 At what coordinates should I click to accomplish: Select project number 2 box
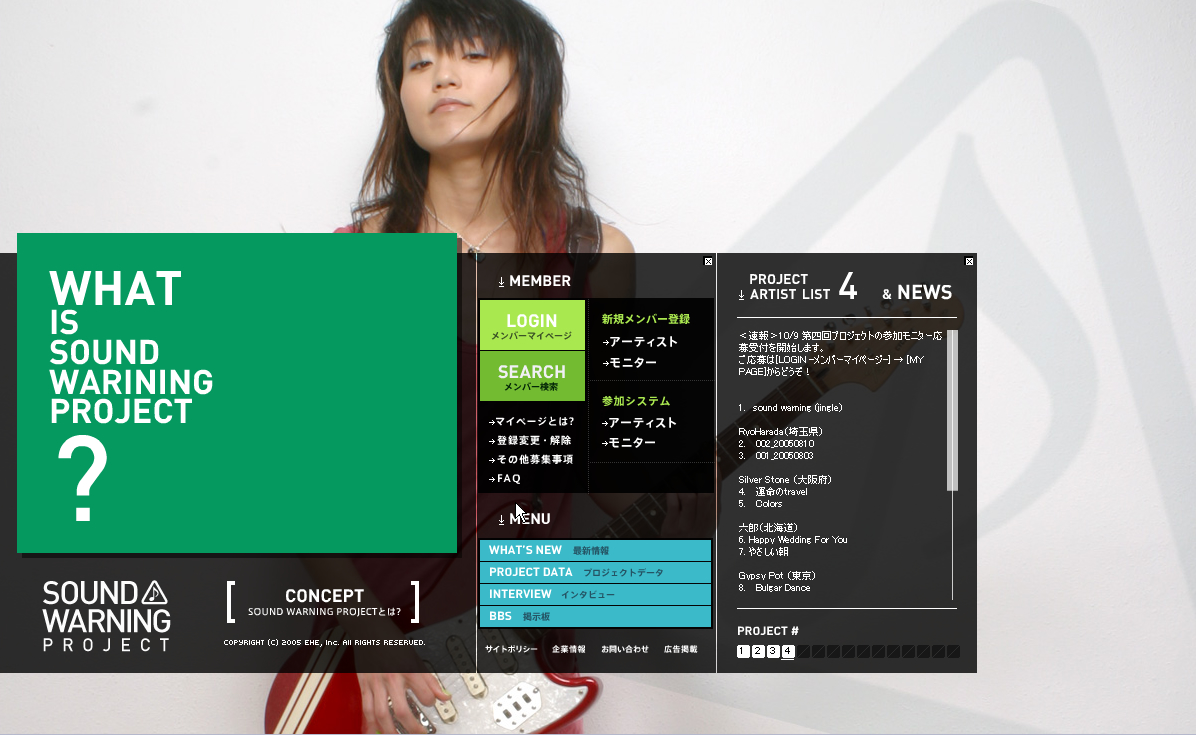pos(758,651)
